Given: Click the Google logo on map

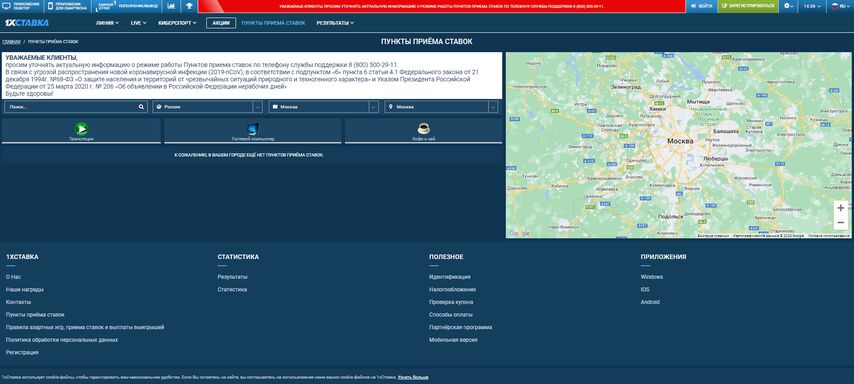Looking at the screenshot, I should [x=519, y=233].
